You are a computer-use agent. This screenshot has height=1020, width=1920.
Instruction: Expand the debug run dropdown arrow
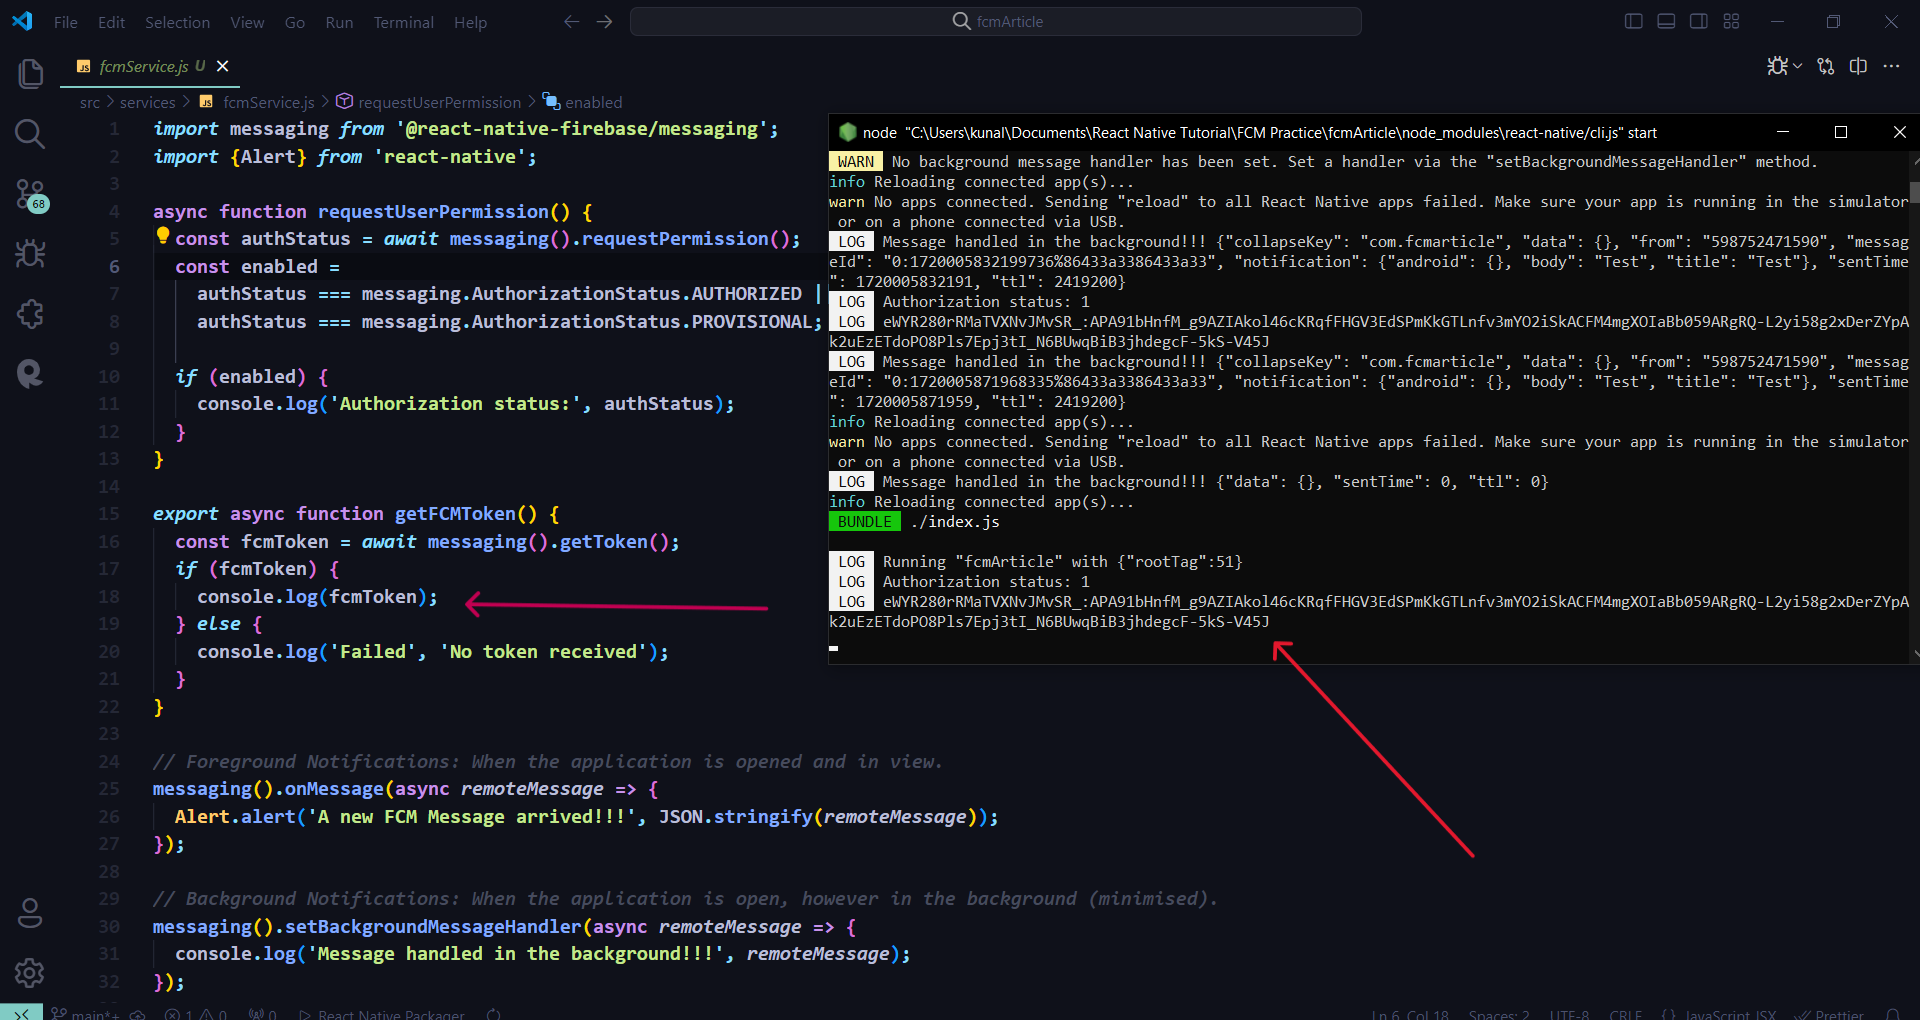[1797, 66]
